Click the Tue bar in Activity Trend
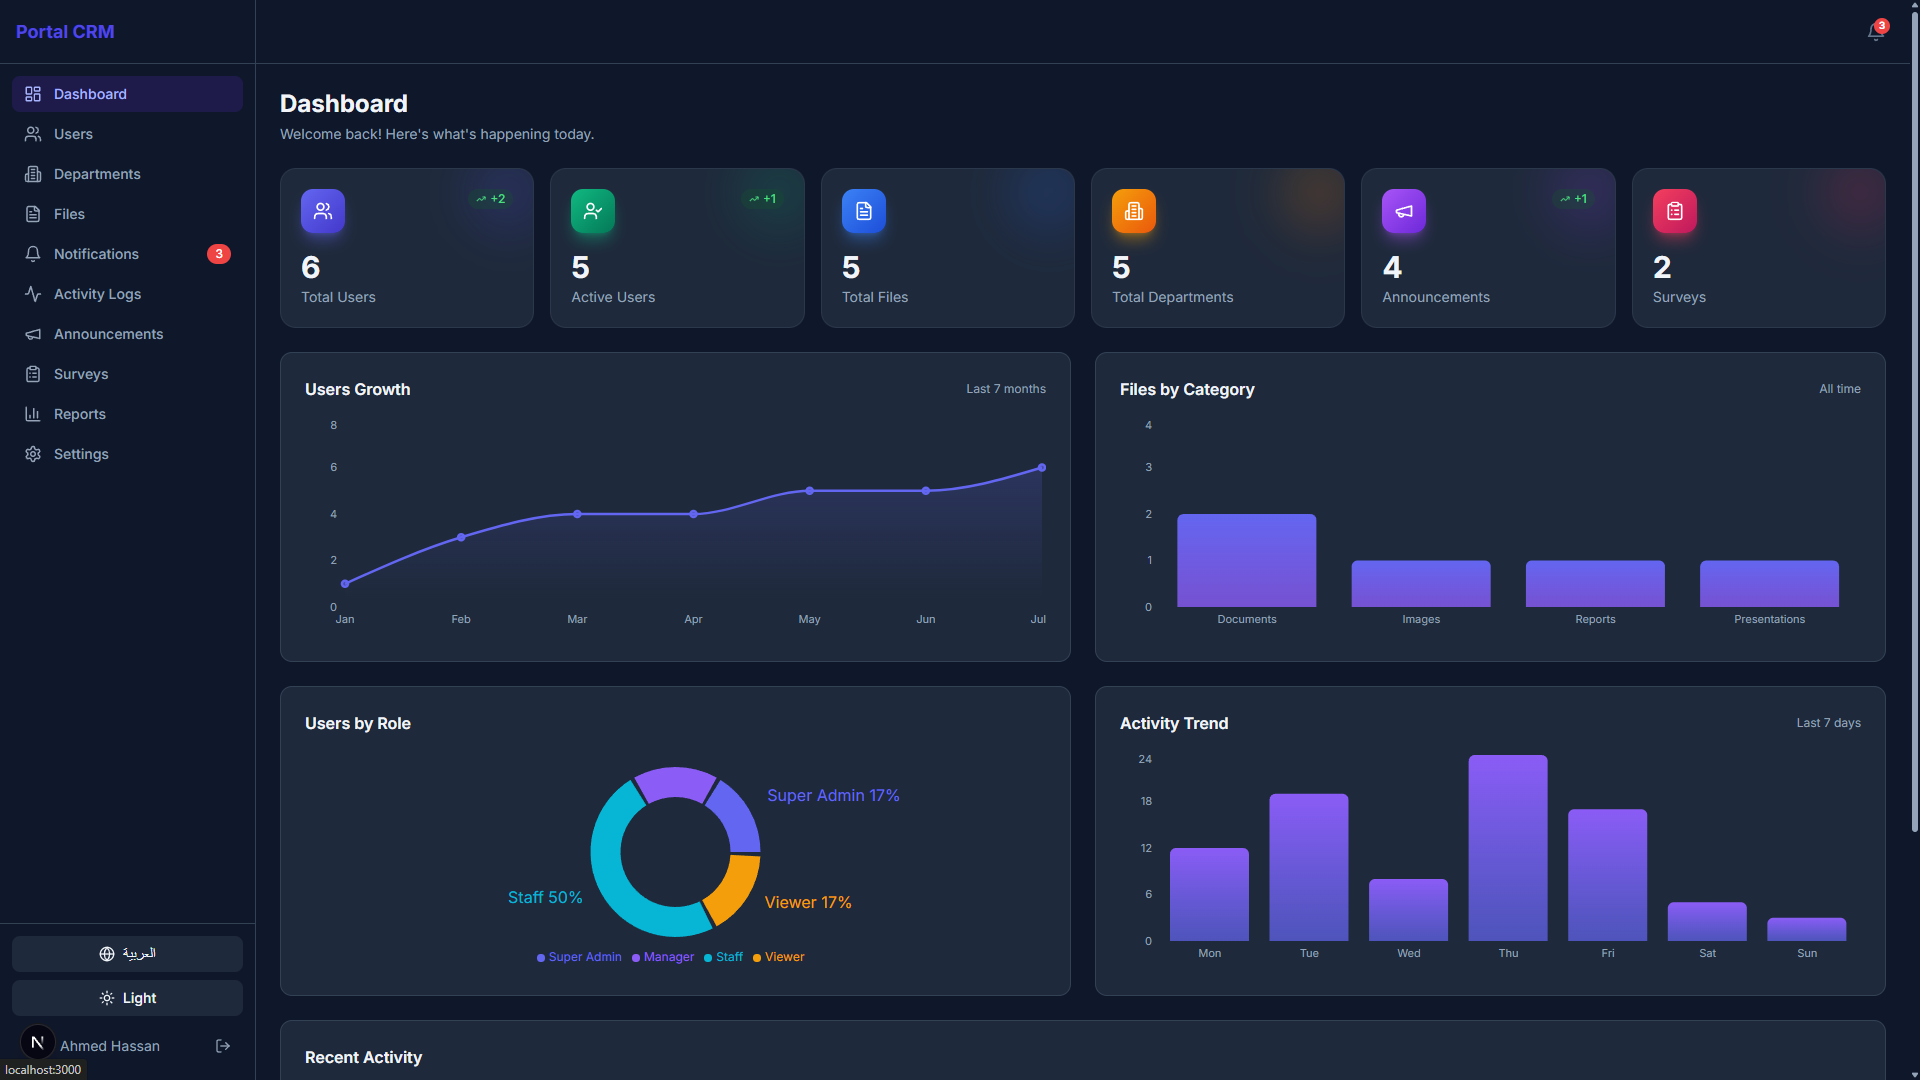1920x1080 pixels. pos(1309,867)
